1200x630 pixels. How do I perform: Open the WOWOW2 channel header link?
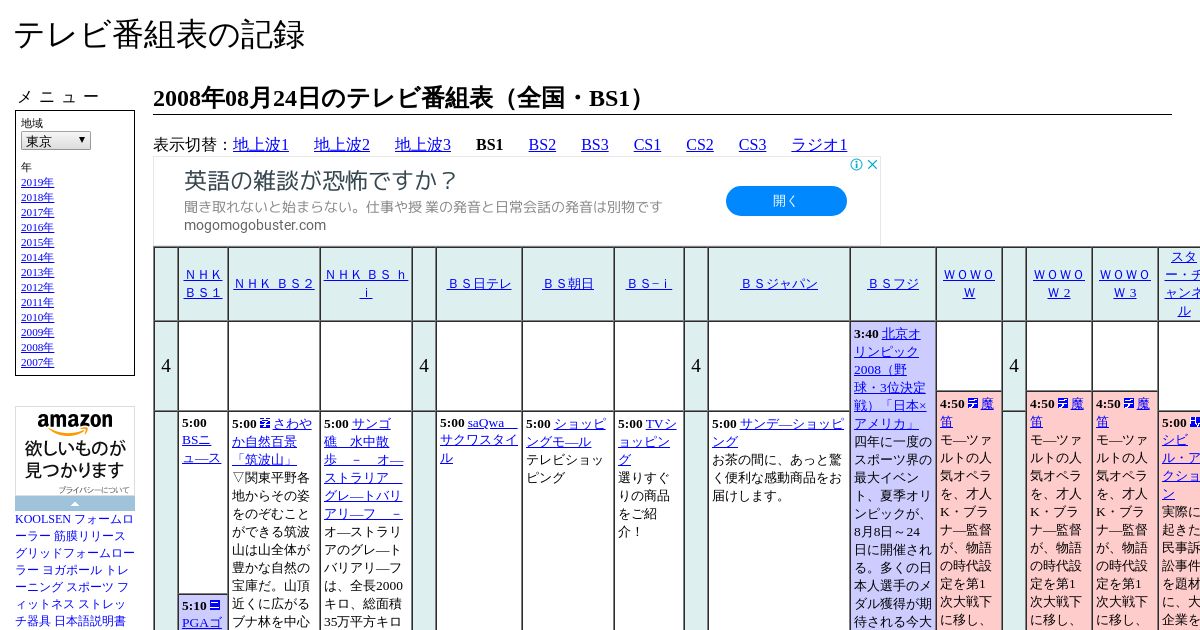pyautogui.click(x=1059, y=284)
